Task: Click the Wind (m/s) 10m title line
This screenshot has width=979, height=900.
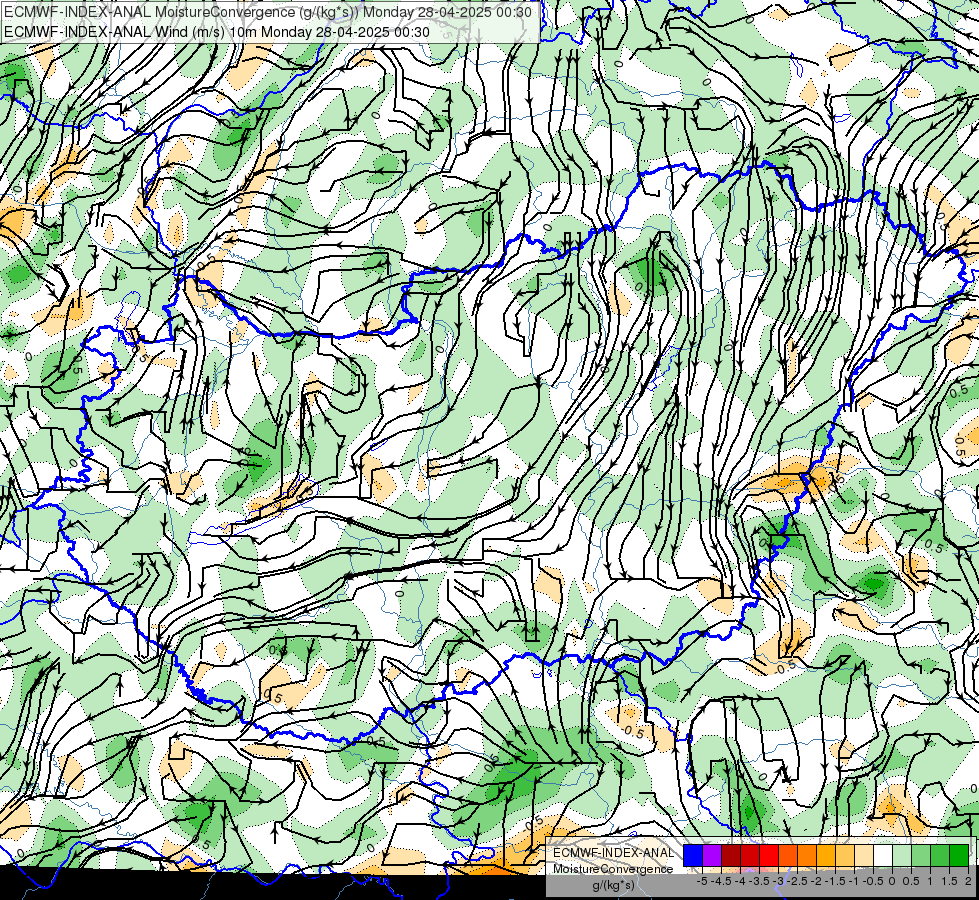Action: click(x=217, y=31)
